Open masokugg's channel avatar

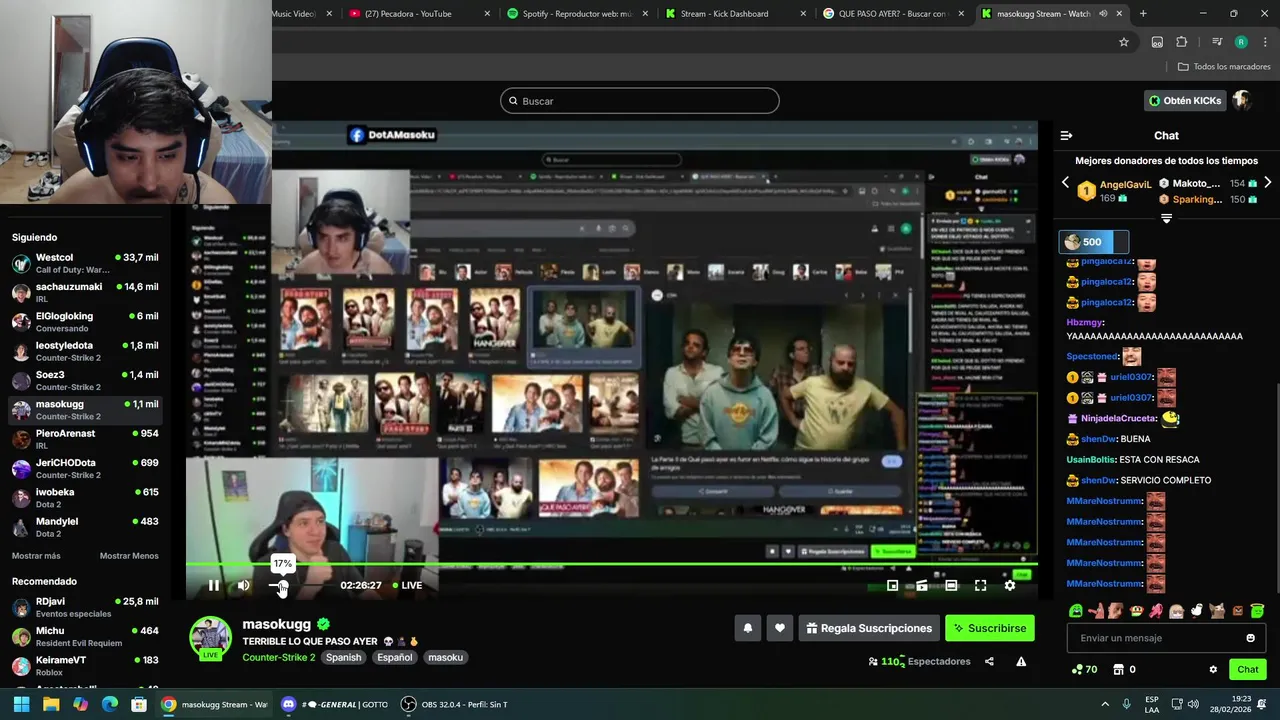click(x=210, y=638)
